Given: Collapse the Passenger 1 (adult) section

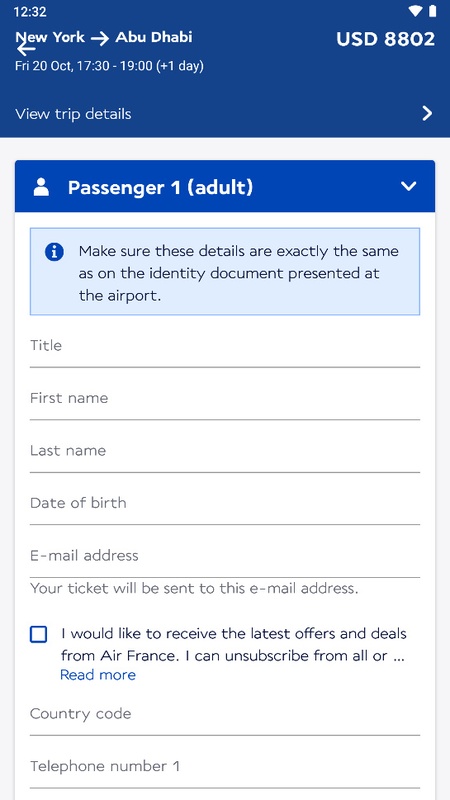Looking at the screenshot, I should [409, 186].
